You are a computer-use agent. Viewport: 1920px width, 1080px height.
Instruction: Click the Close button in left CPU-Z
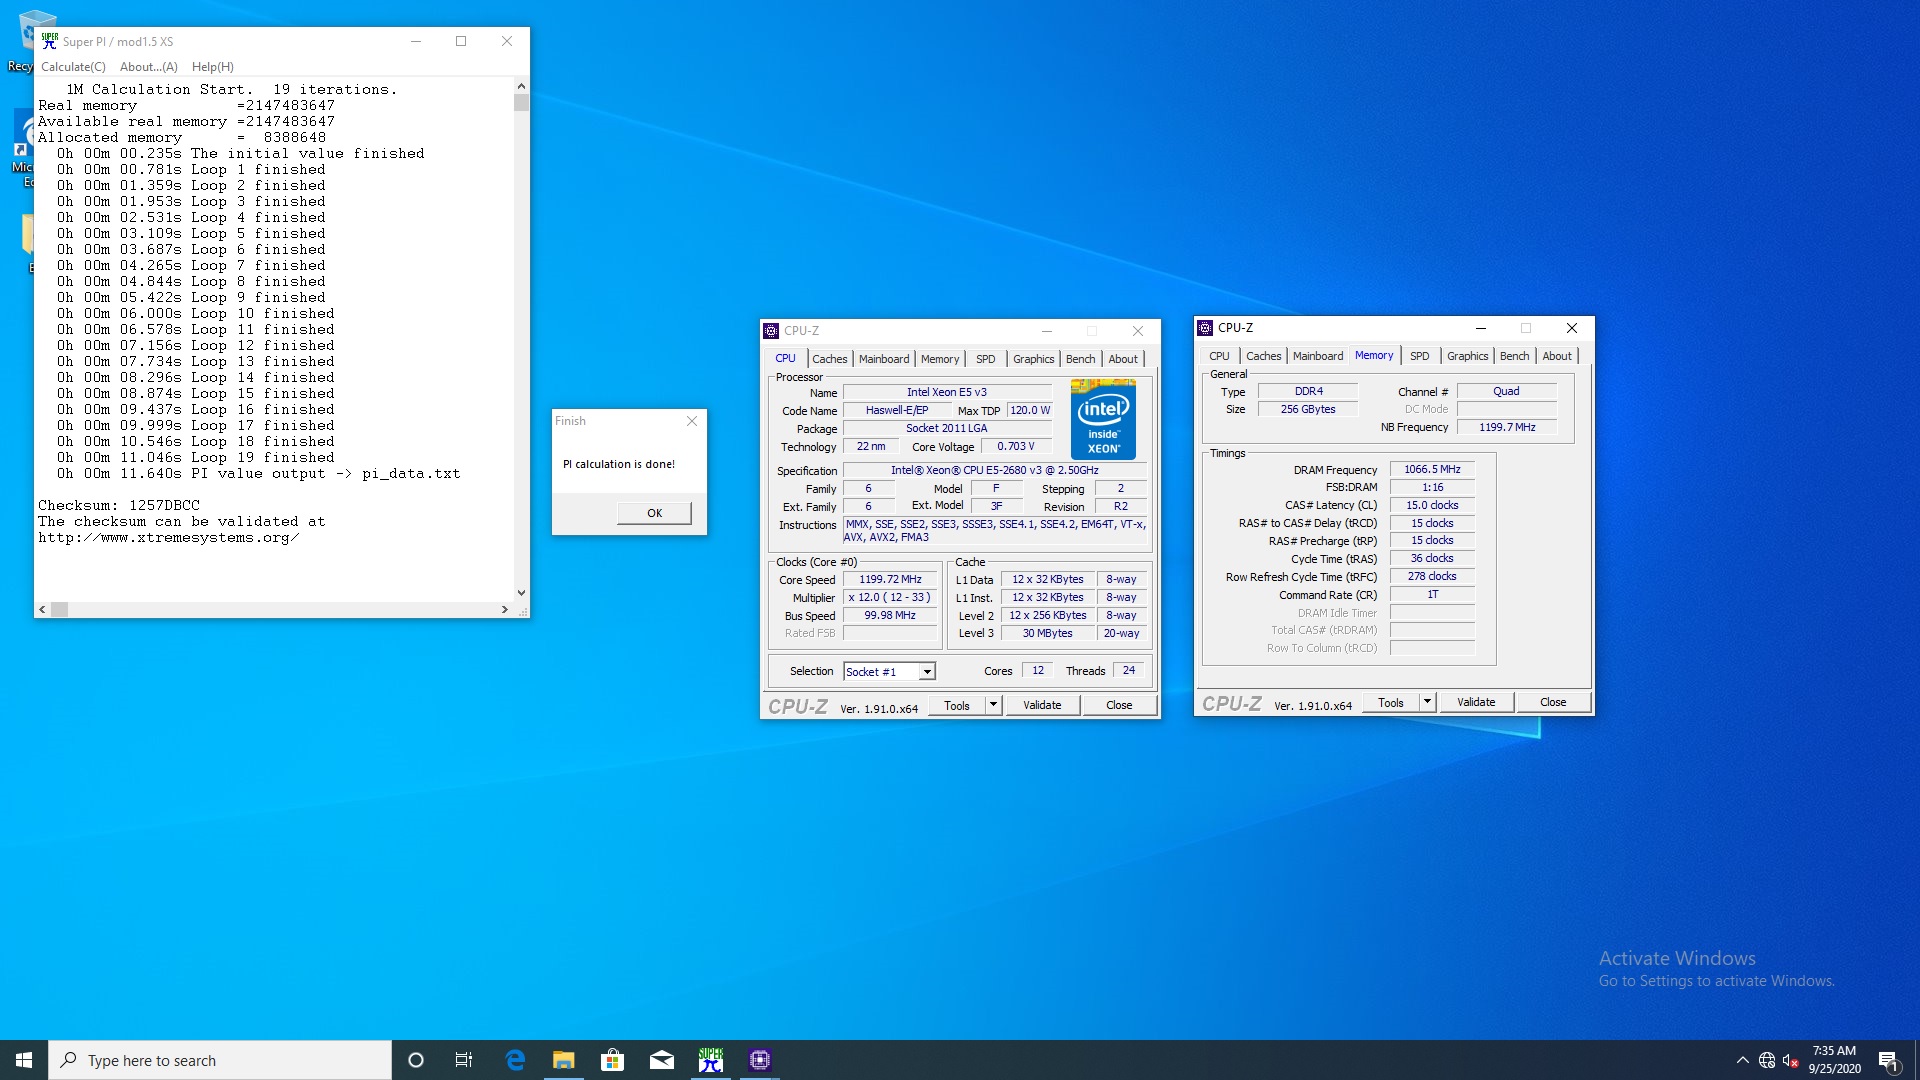1119,705
